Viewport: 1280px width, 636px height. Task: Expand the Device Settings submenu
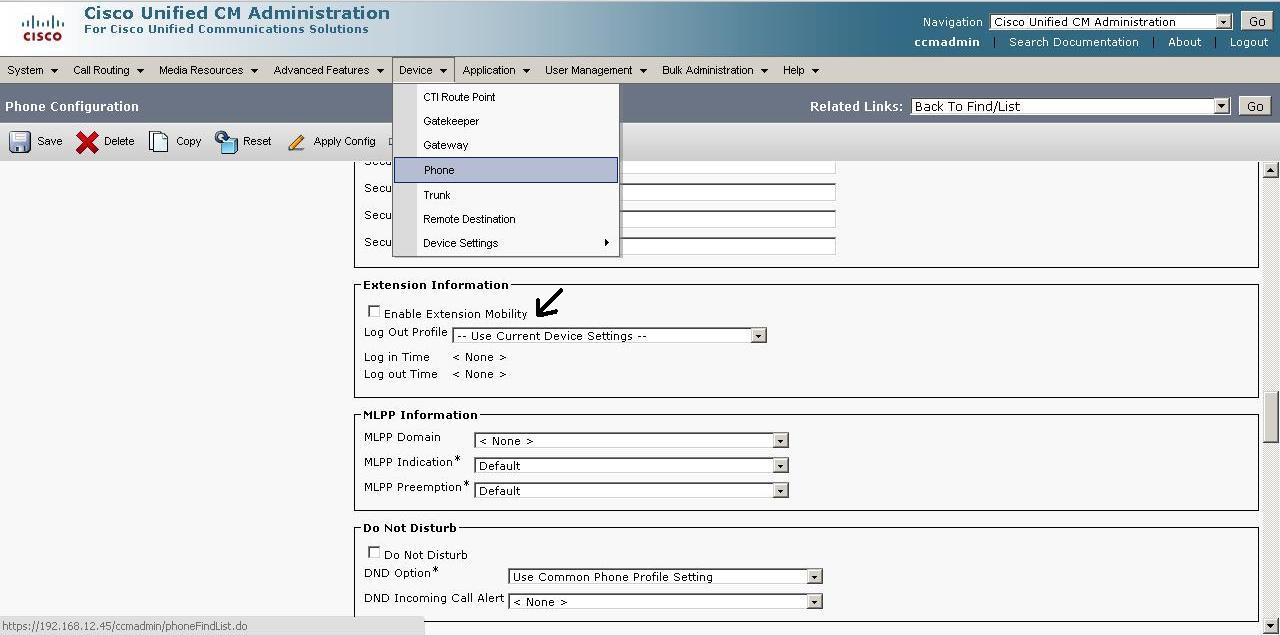pos(460,243)
